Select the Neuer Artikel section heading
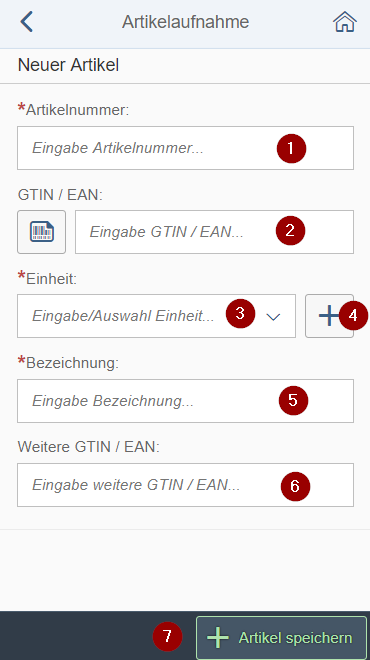The height and width of the screenshot is (660, 370). tap(68, 65)
